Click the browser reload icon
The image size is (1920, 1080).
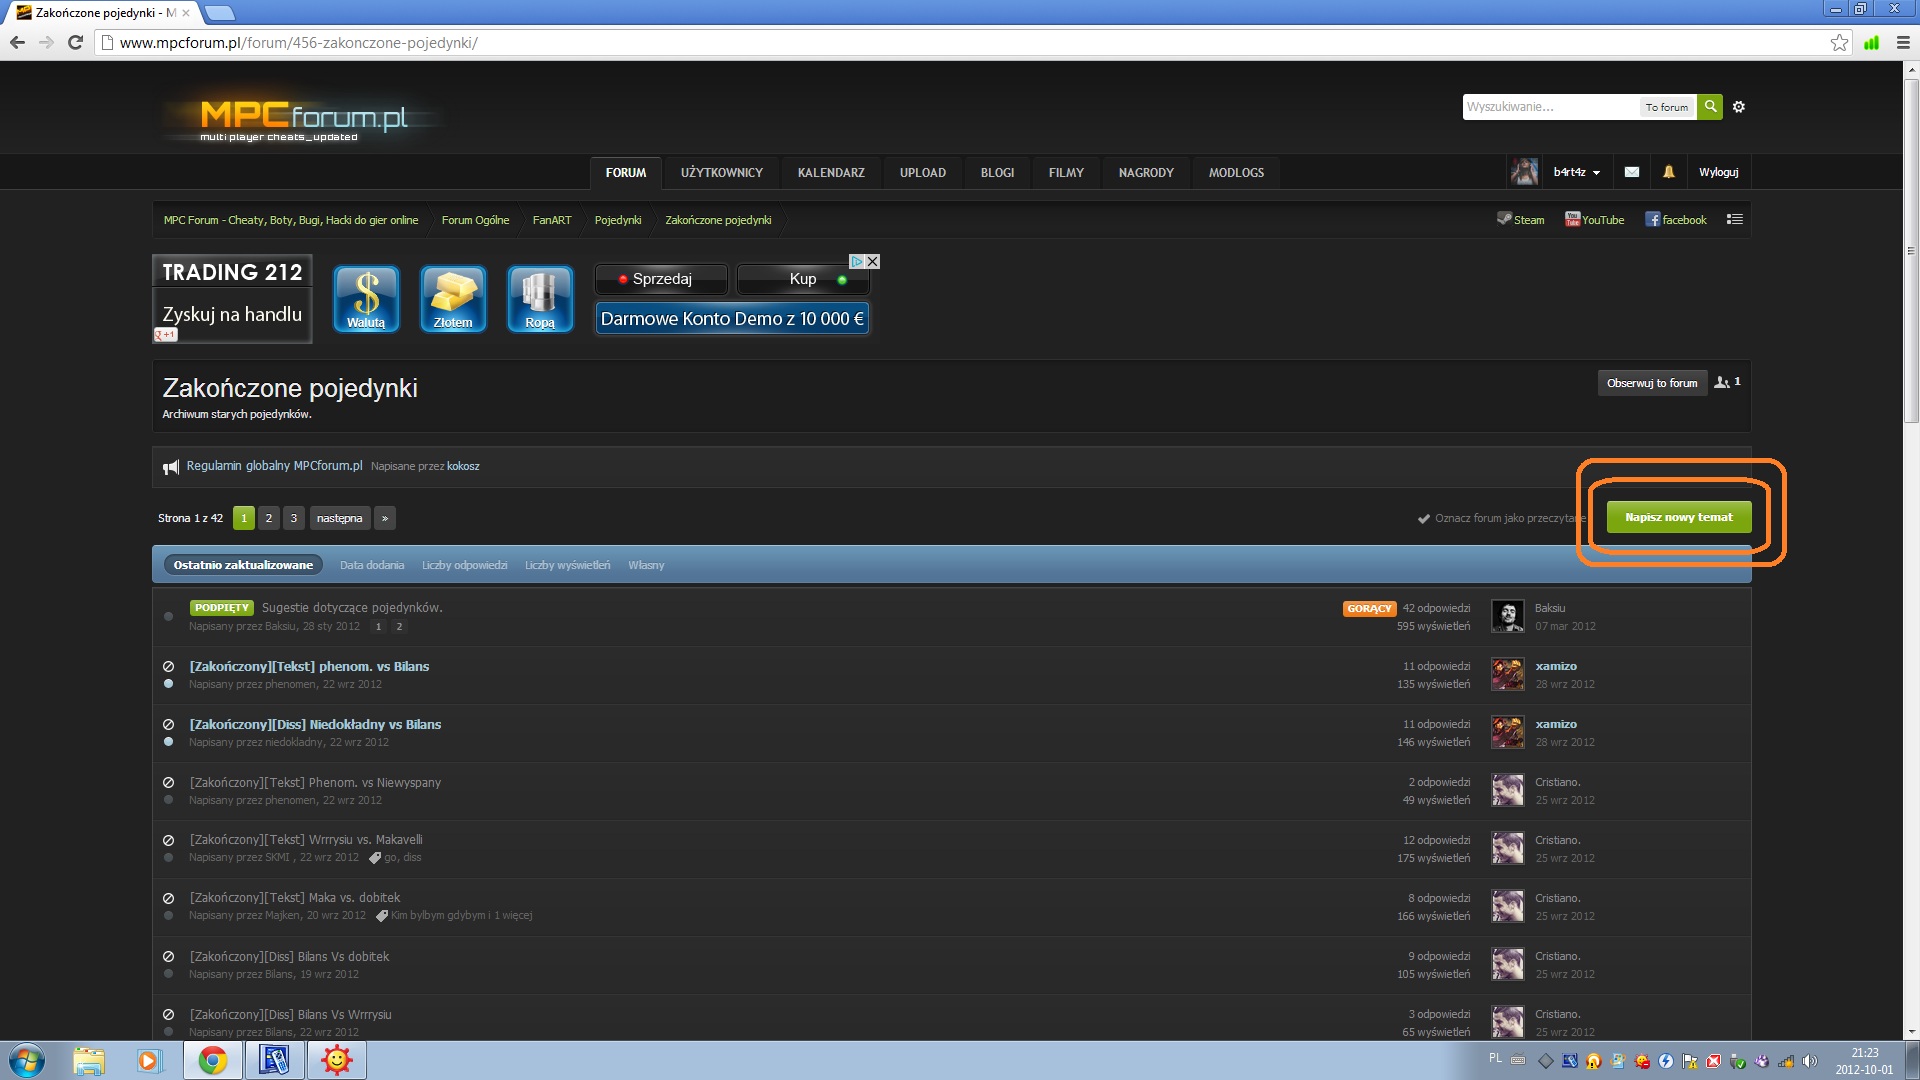(75, 43)
